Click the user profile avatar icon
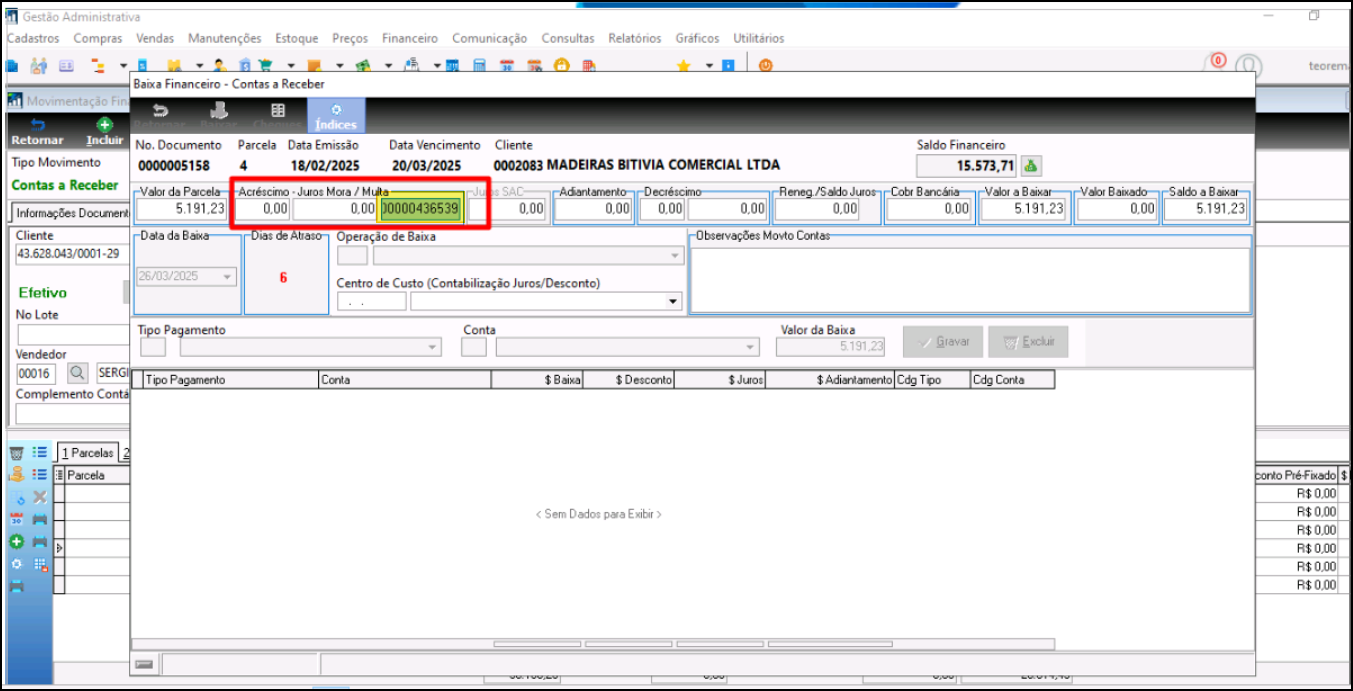 pos(1246,66)
